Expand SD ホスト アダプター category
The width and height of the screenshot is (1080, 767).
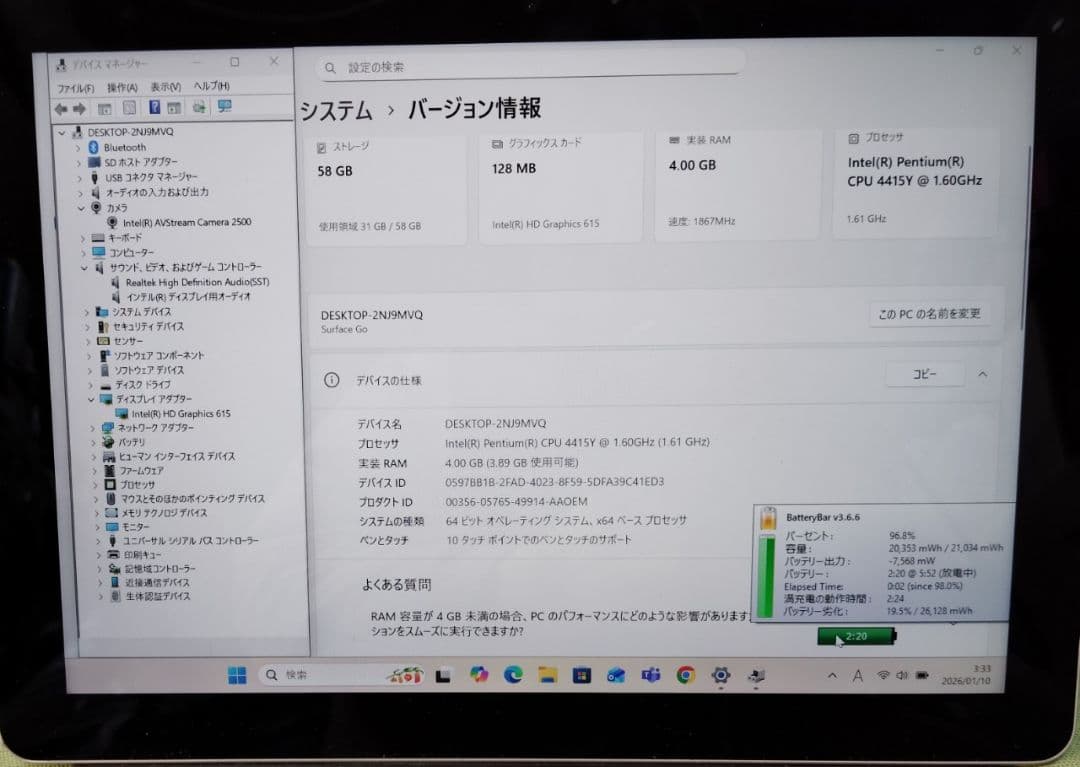click(79, 162)
